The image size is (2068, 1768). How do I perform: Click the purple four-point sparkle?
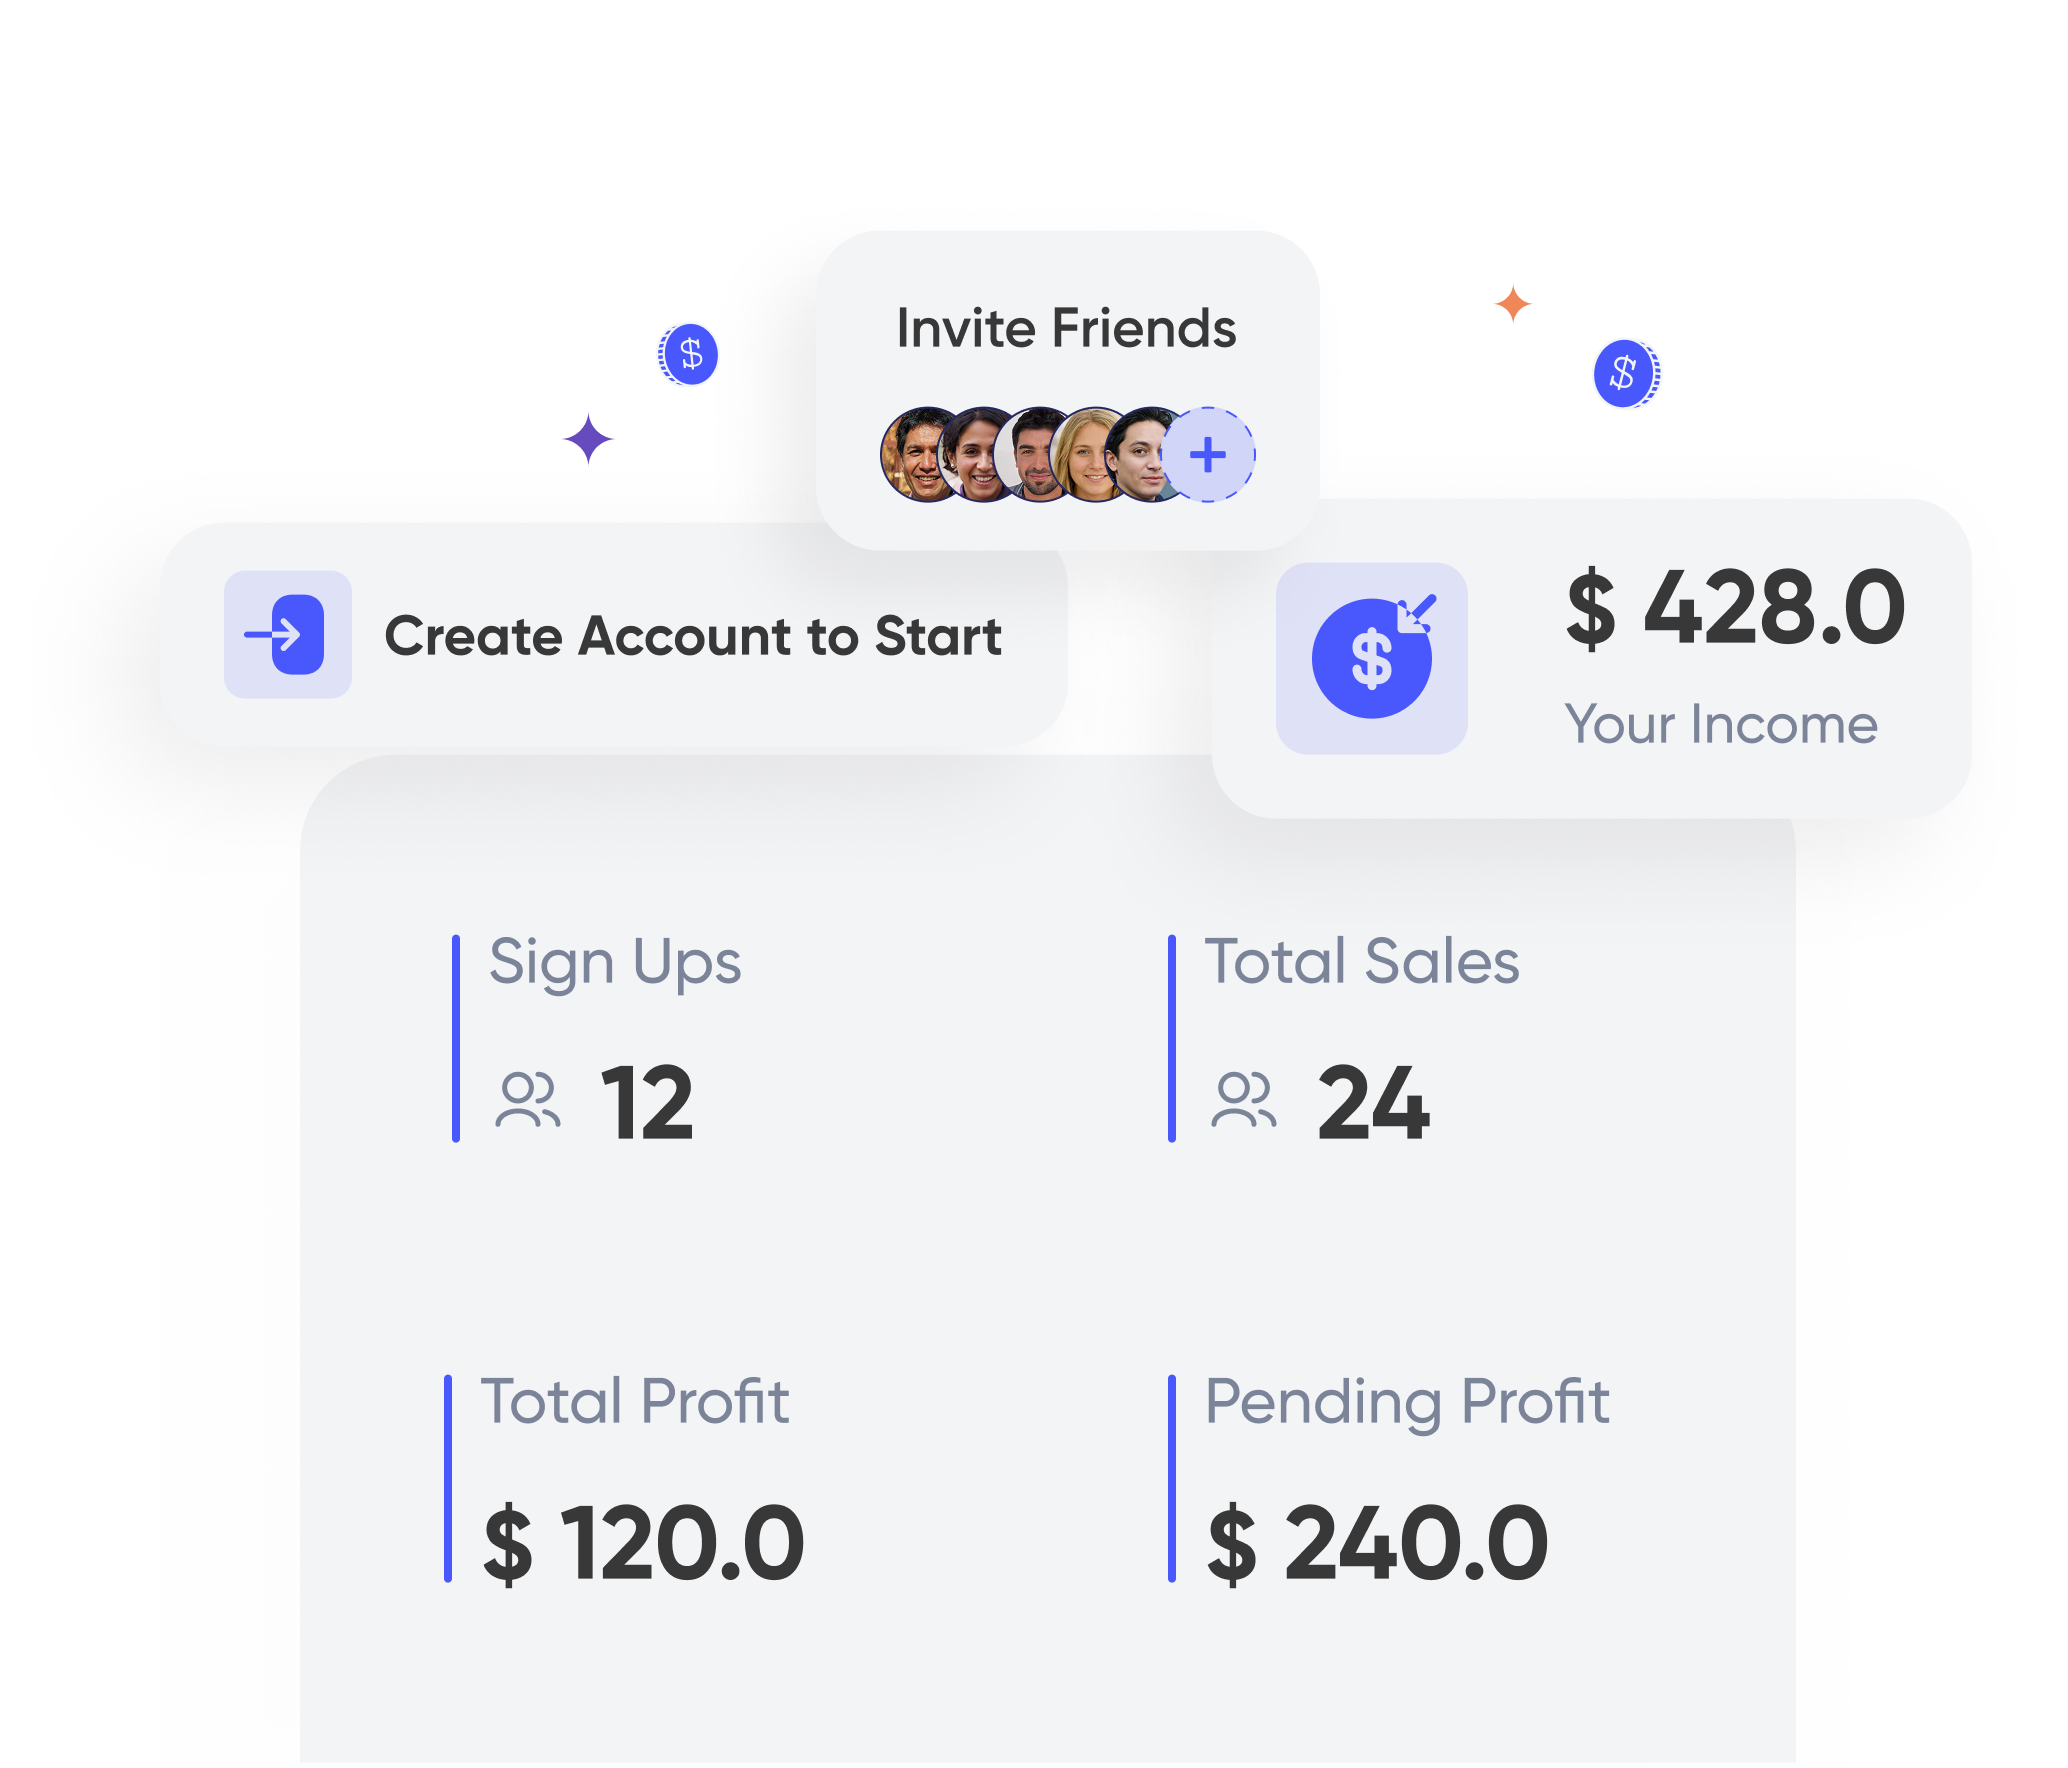click(588, 439)
